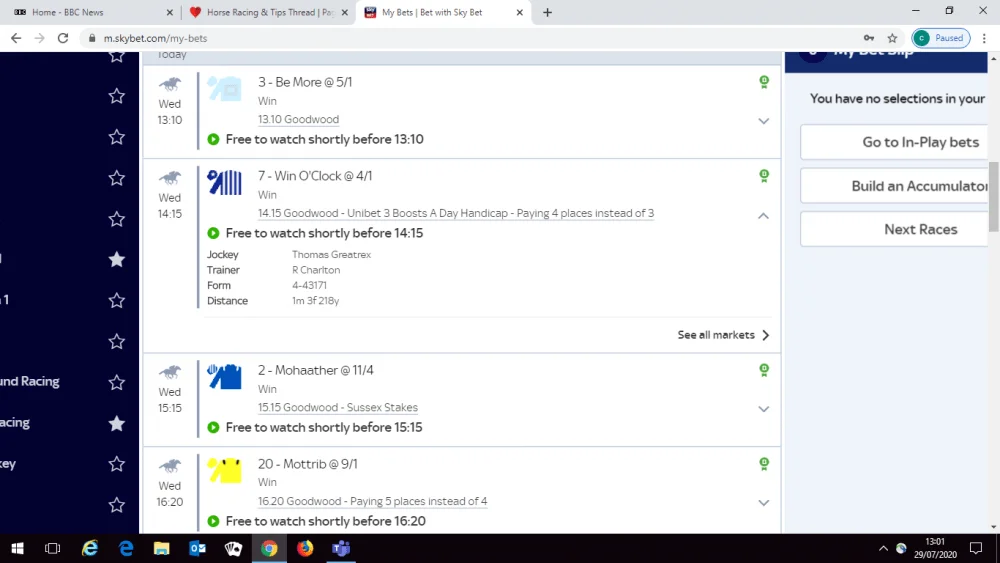1000x563 pixels.
Task: Click the jockey name Thomas Greatrex
Action: (331, 254)
